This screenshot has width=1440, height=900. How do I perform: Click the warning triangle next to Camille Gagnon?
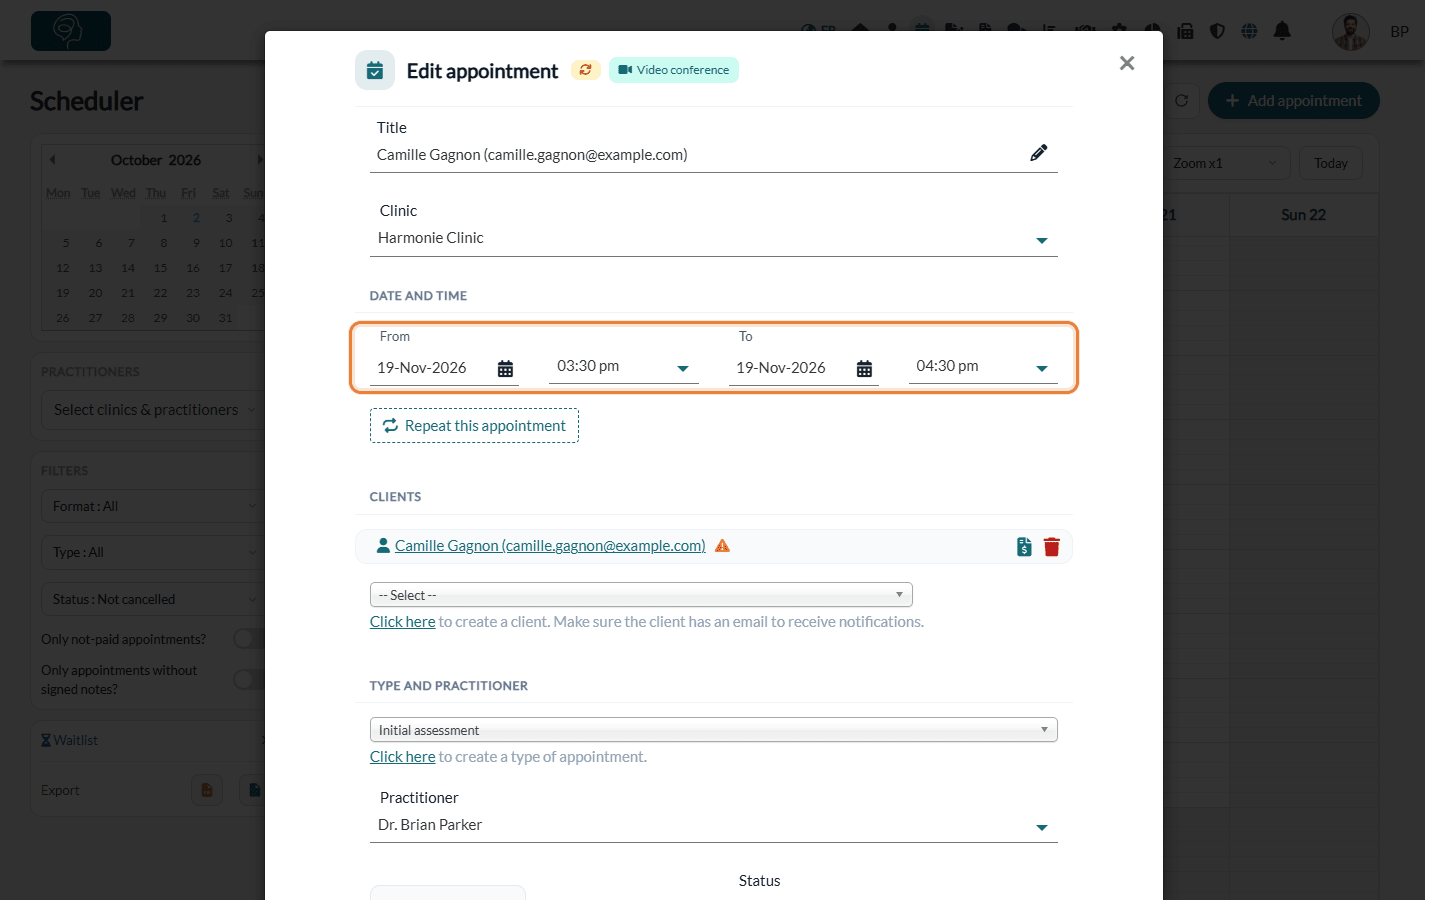click(723, 546)
